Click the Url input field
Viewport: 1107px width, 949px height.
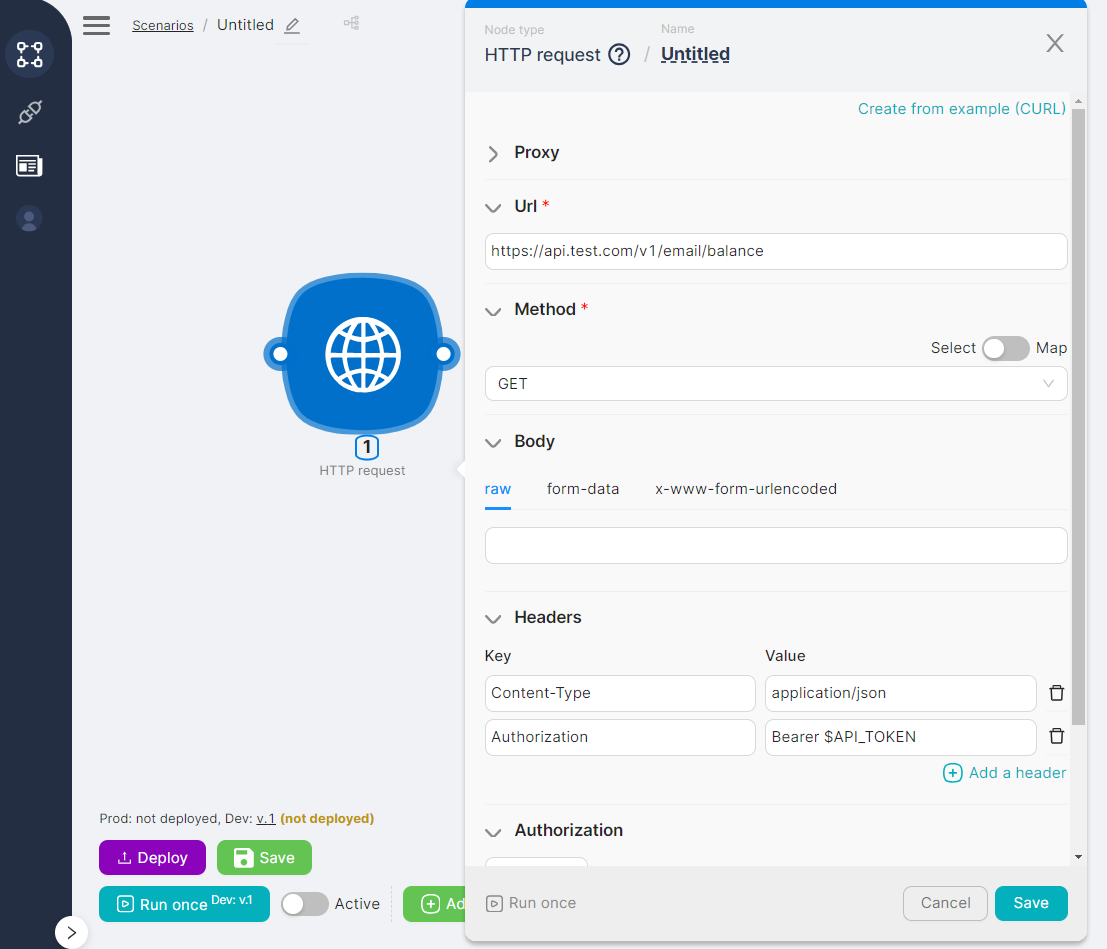point(775,251)
